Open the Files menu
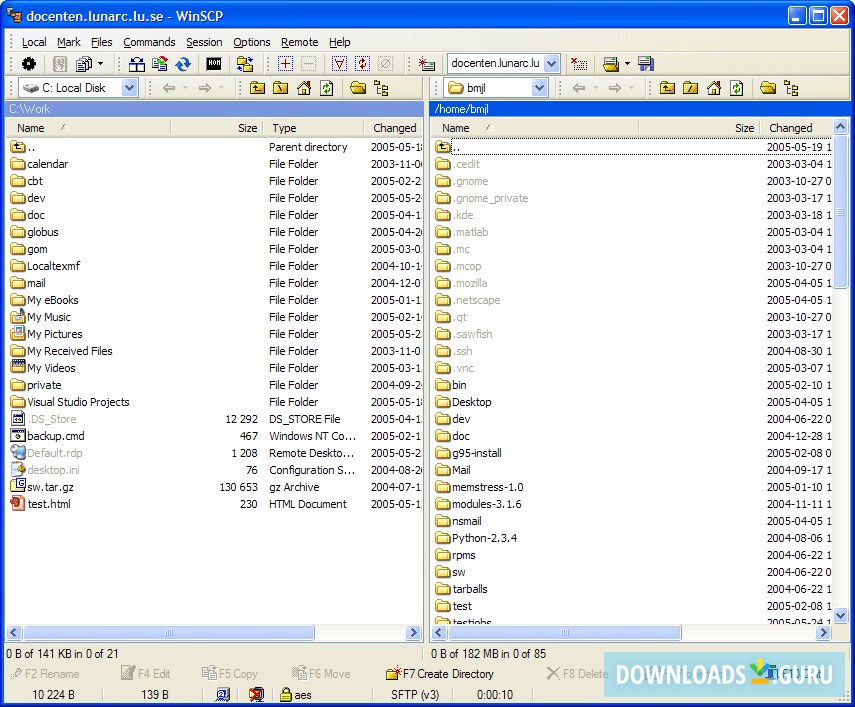Image resolution: width=855 pixels, height=707 pixels. coord(101,42)
